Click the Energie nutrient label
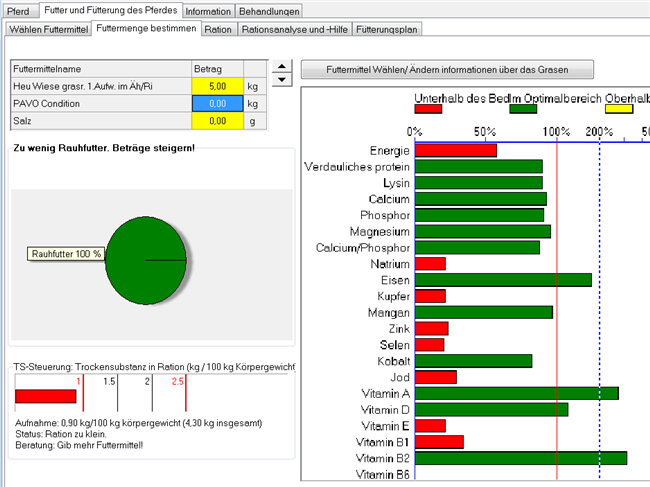The width and height of the screenshot is (650, 487). coord(389,150)
